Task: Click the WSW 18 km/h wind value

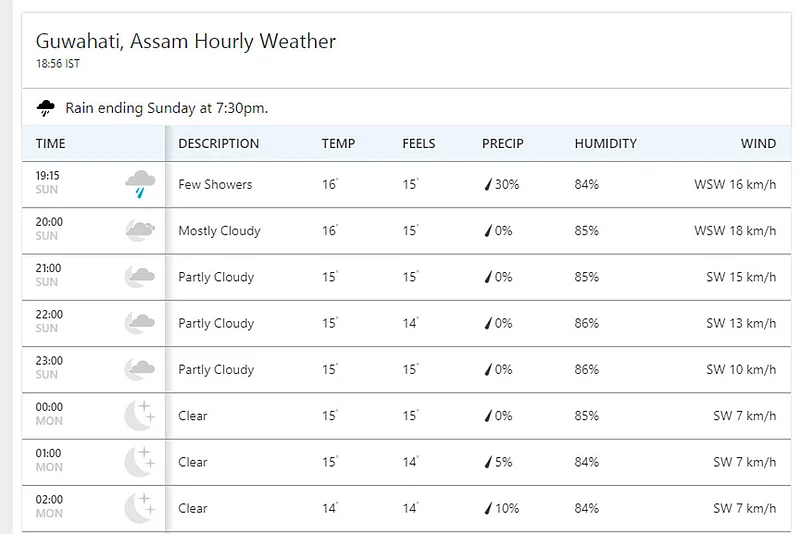Action: tap(735, 231)
